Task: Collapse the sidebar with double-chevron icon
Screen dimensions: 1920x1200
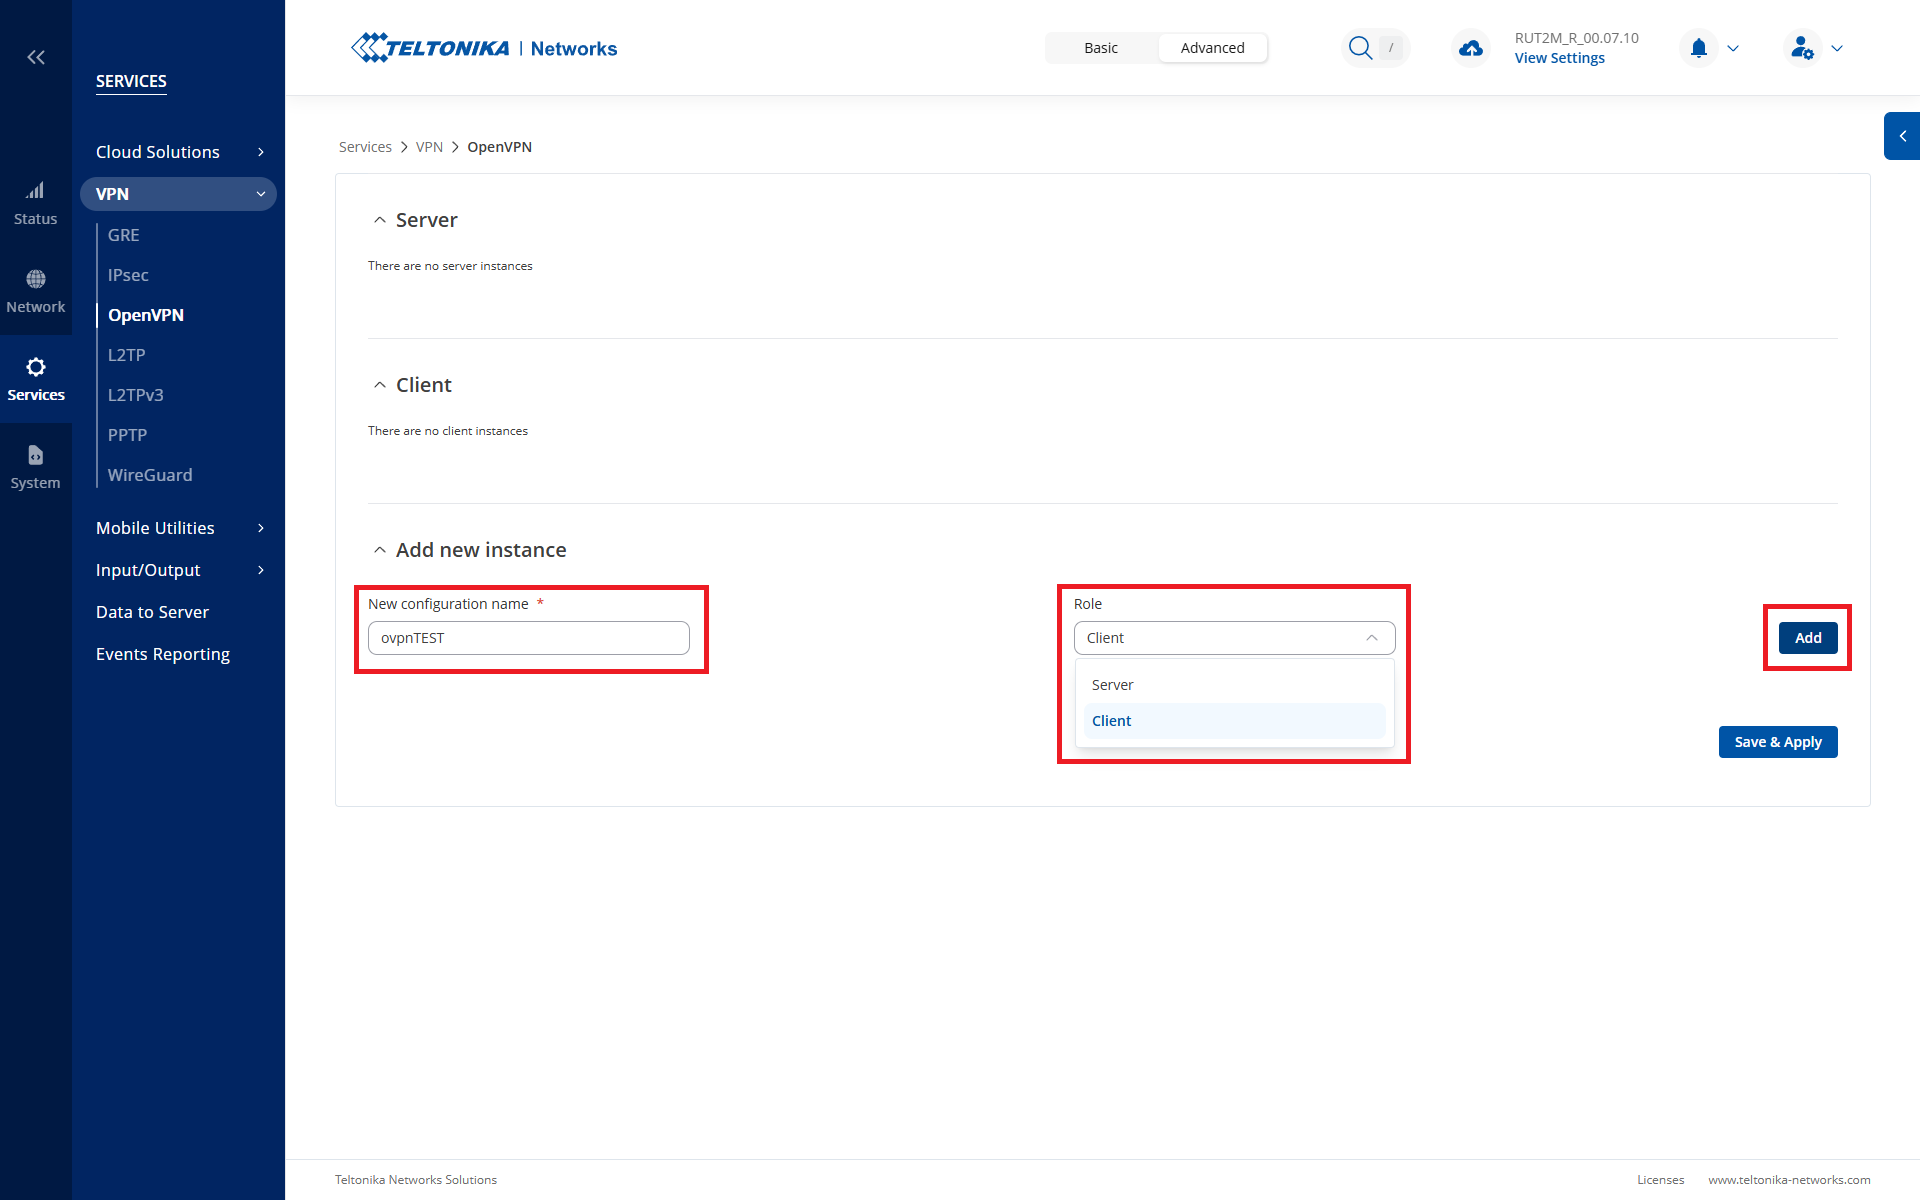Action: [36, 57]
